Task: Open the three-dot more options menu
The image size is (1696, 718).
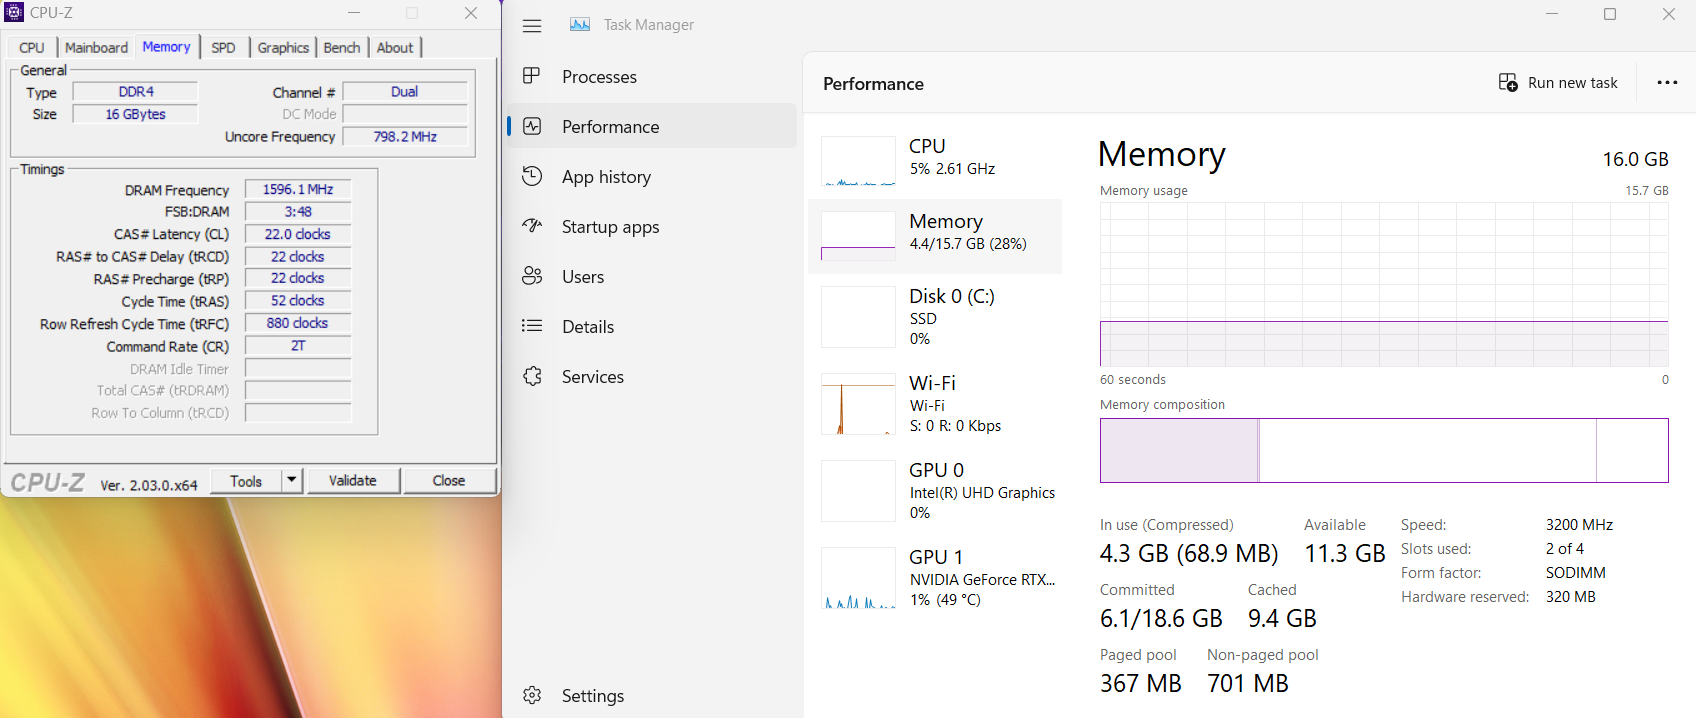Action: [x=1667, y=83]
